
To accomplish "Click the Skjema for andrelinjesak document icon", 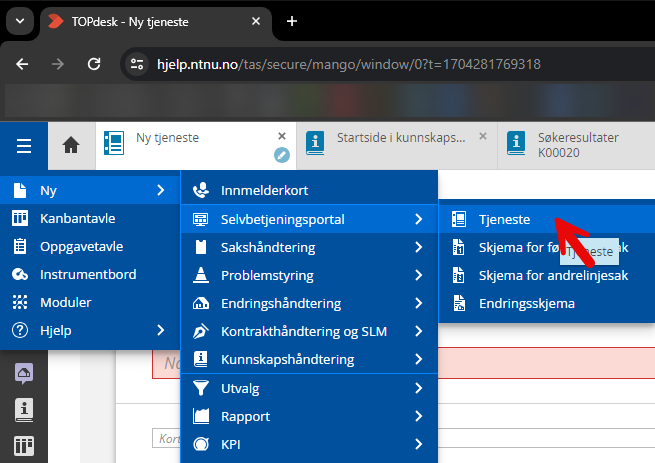I will click(x=459, y=275).
